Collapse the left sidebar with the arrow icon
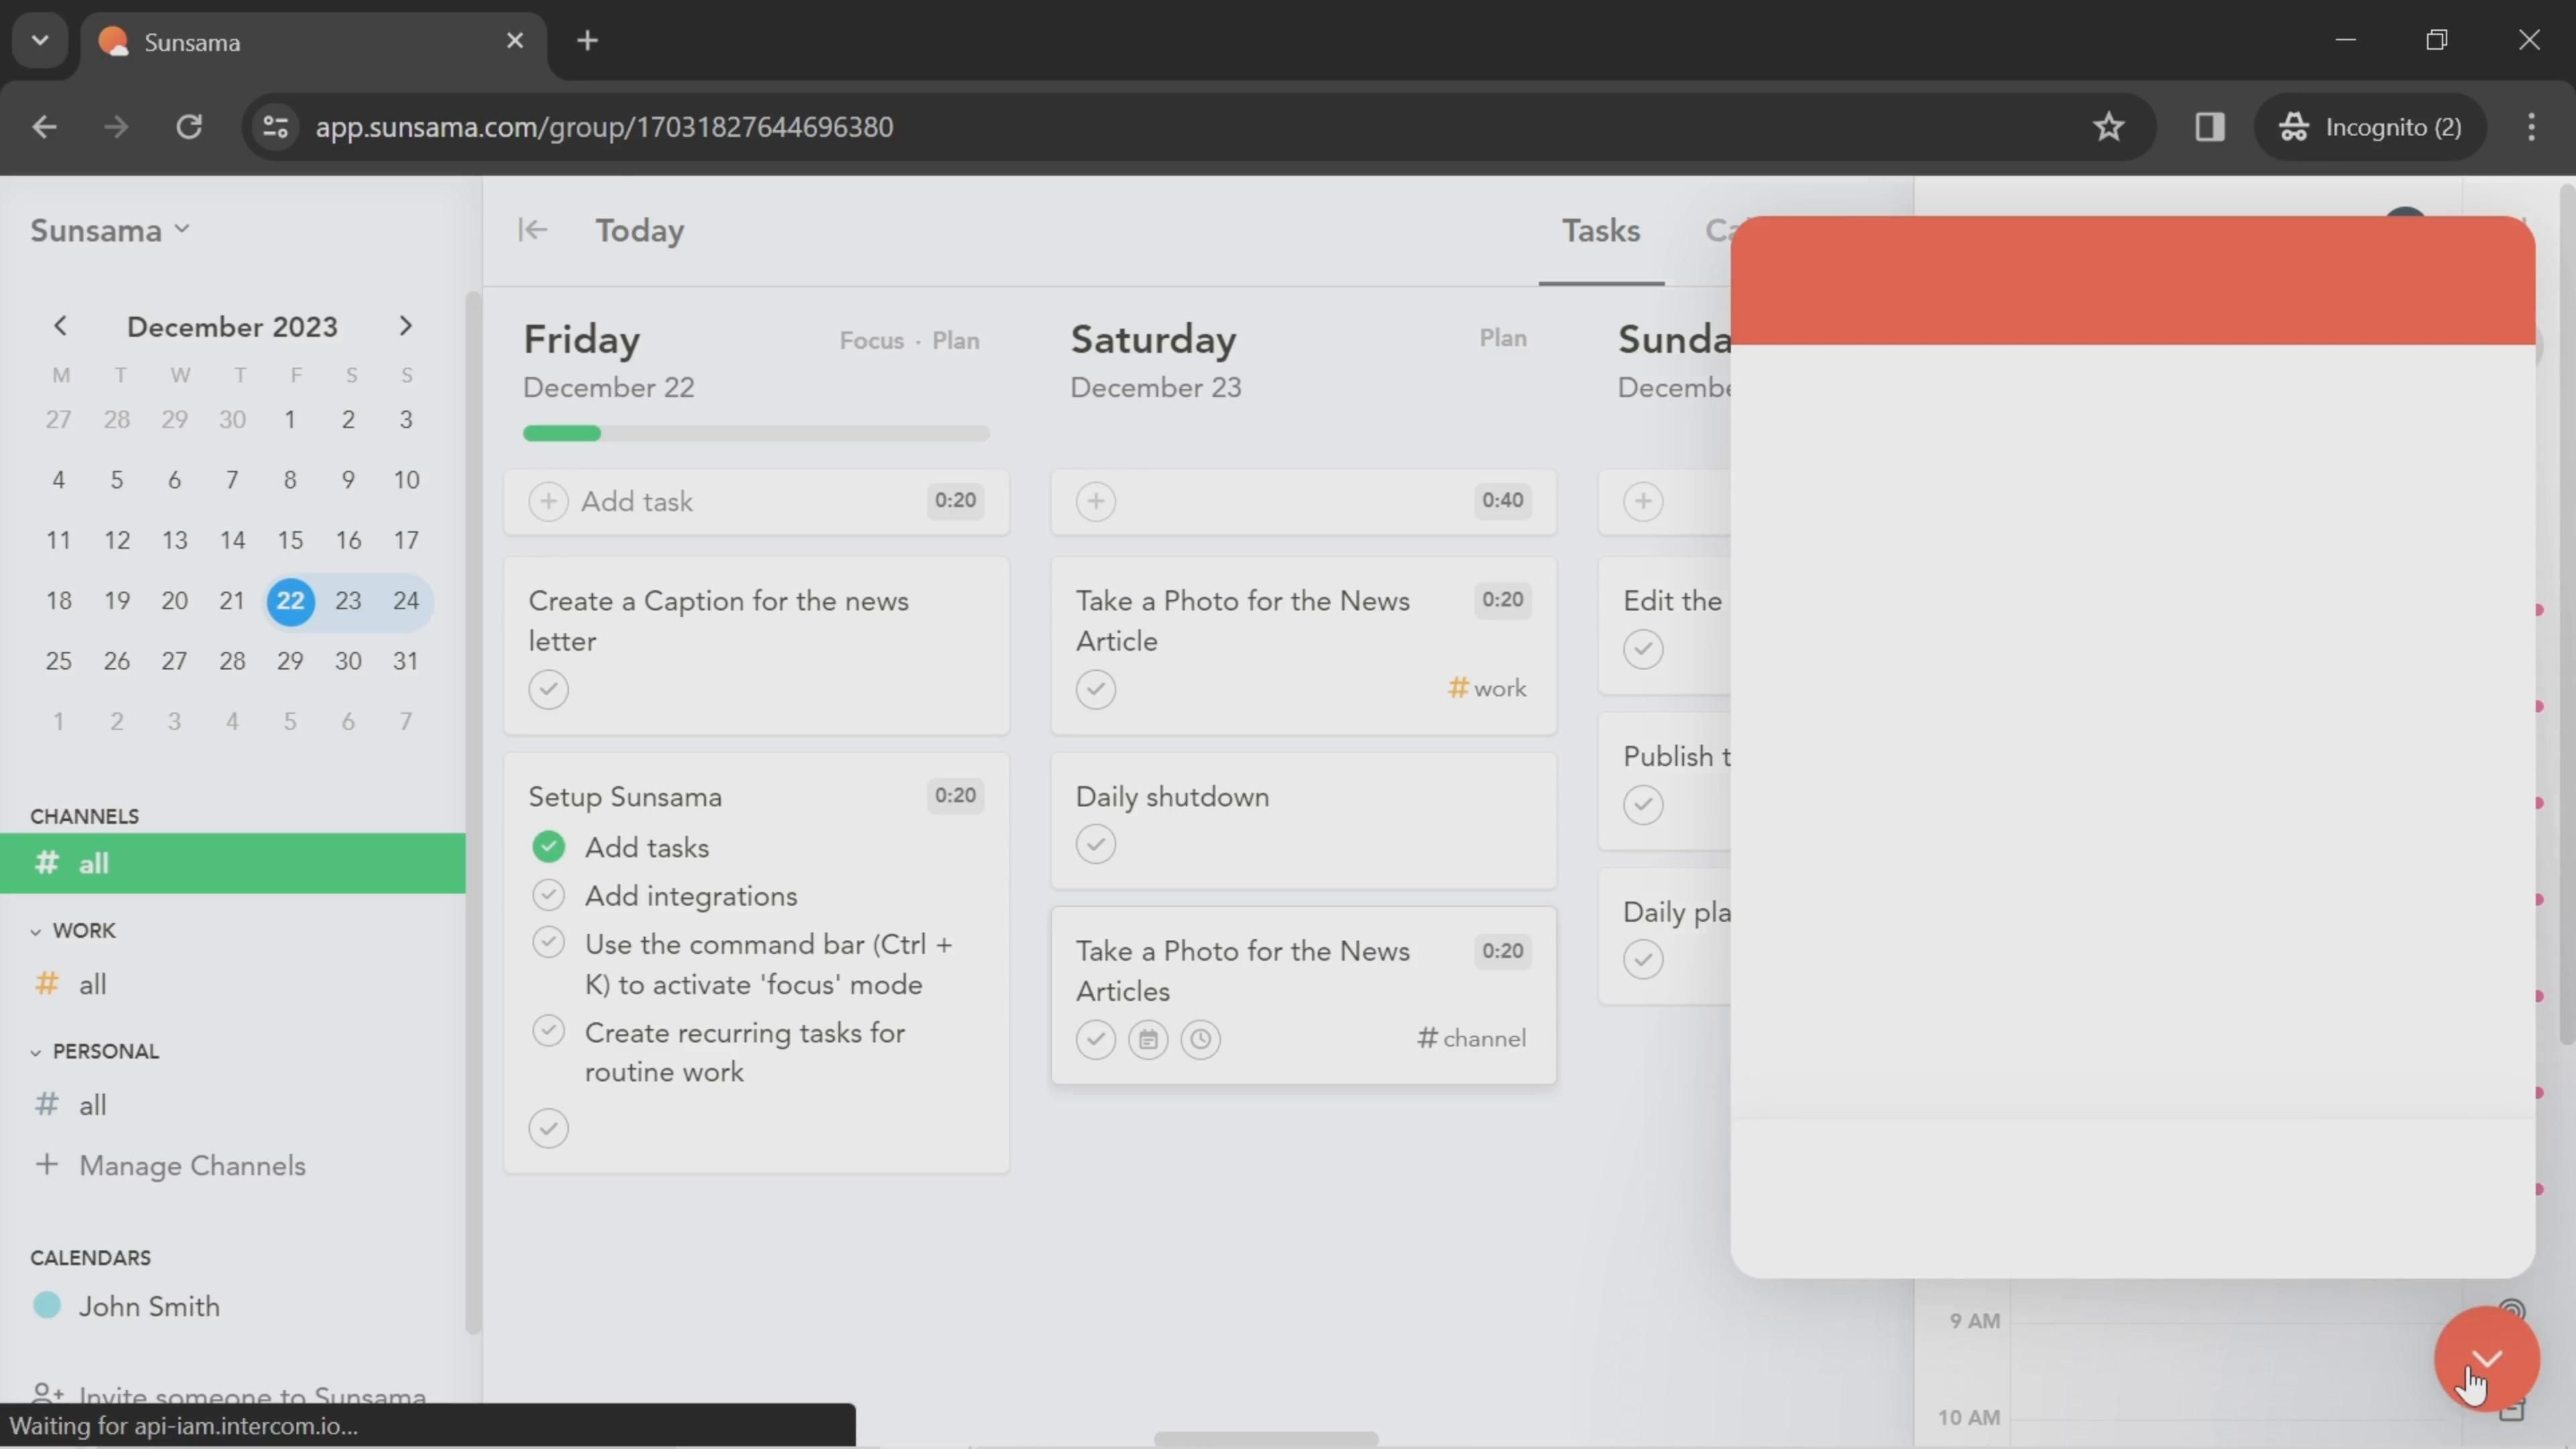This screenshot has height=1449, width=2576. point(532,230)
